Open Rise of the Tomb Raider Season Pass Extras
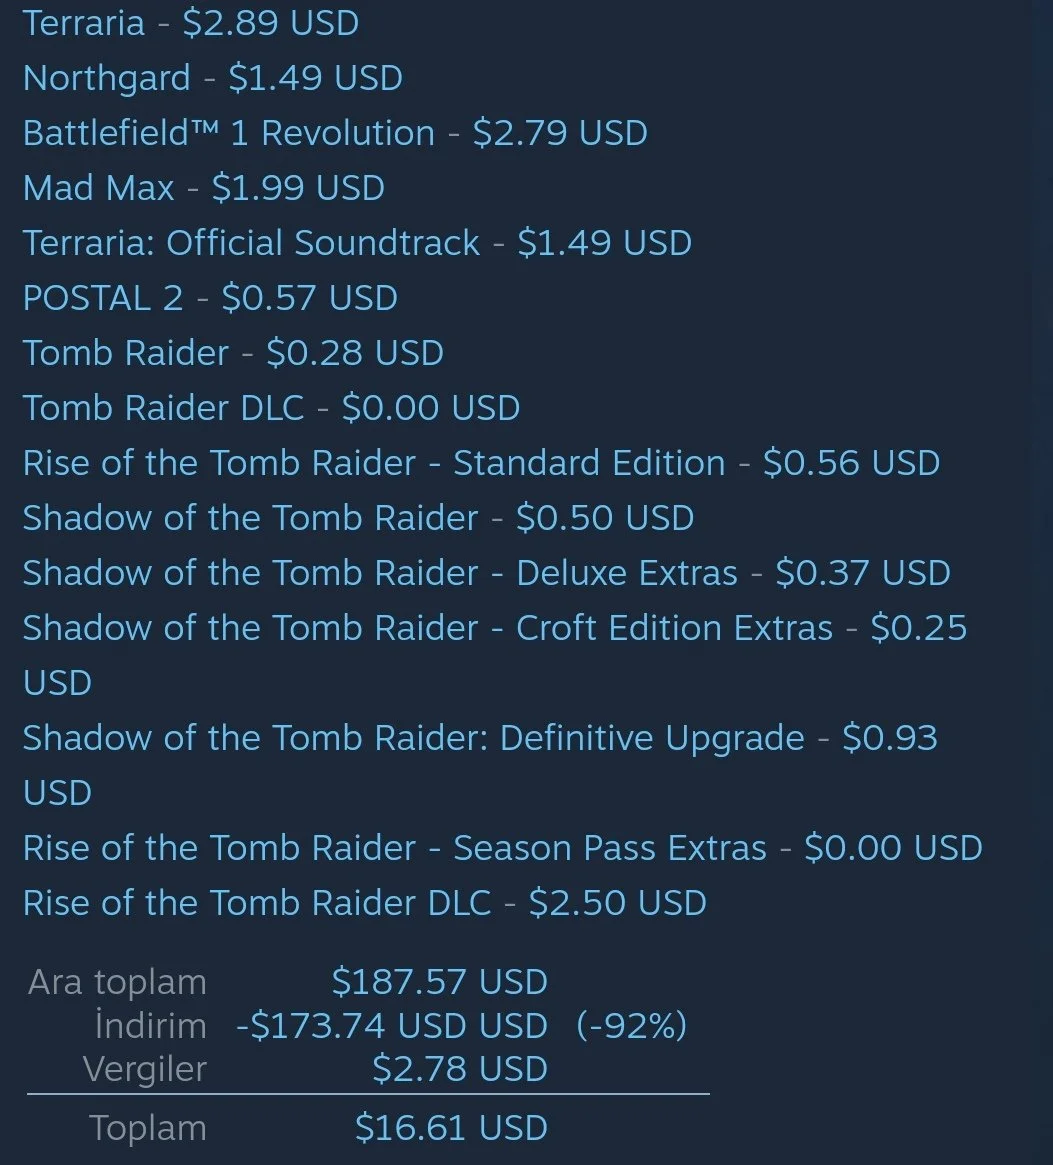Screen dimensions: 1053x1165 click(503, 848)
